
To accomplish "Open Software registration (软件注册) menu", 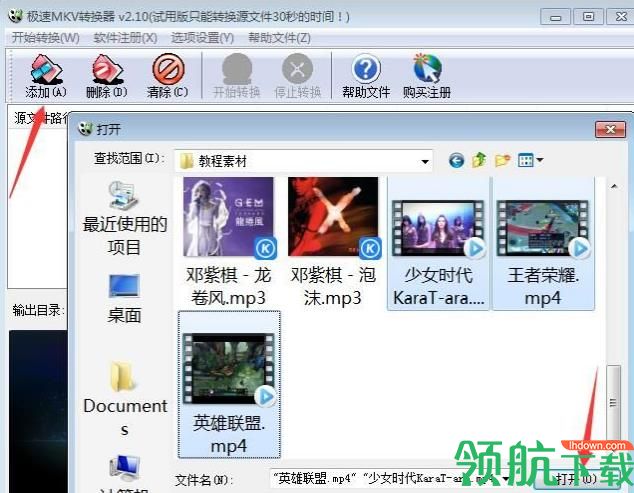I will [125, 38].
